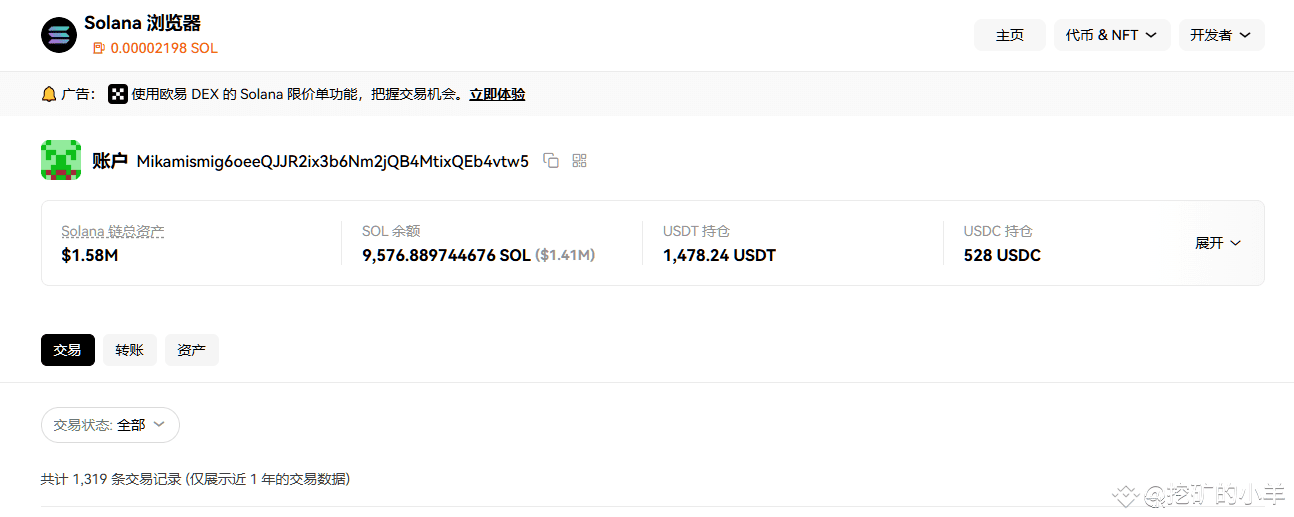Switch to the 转账 tab
The image size is (1294, 517).
coord(130,350)
